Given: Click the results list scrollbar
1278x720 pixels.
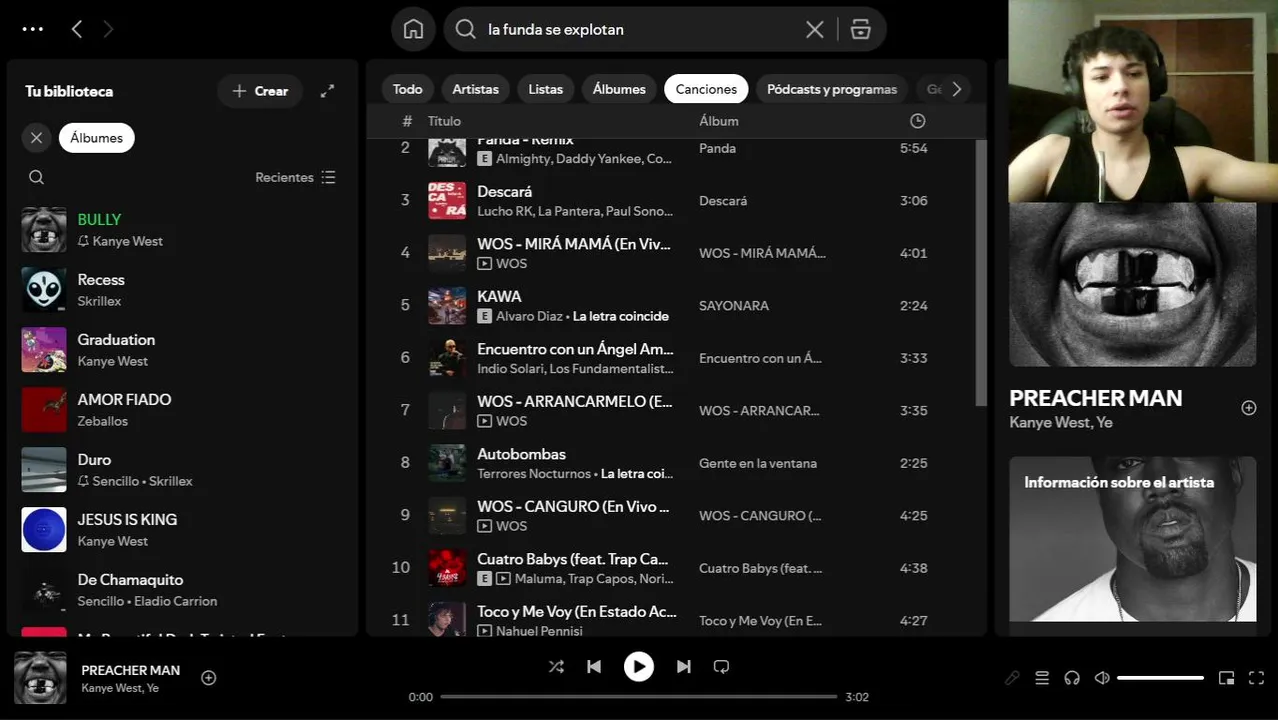Looking at the screenshot, I should click(981, 272).
